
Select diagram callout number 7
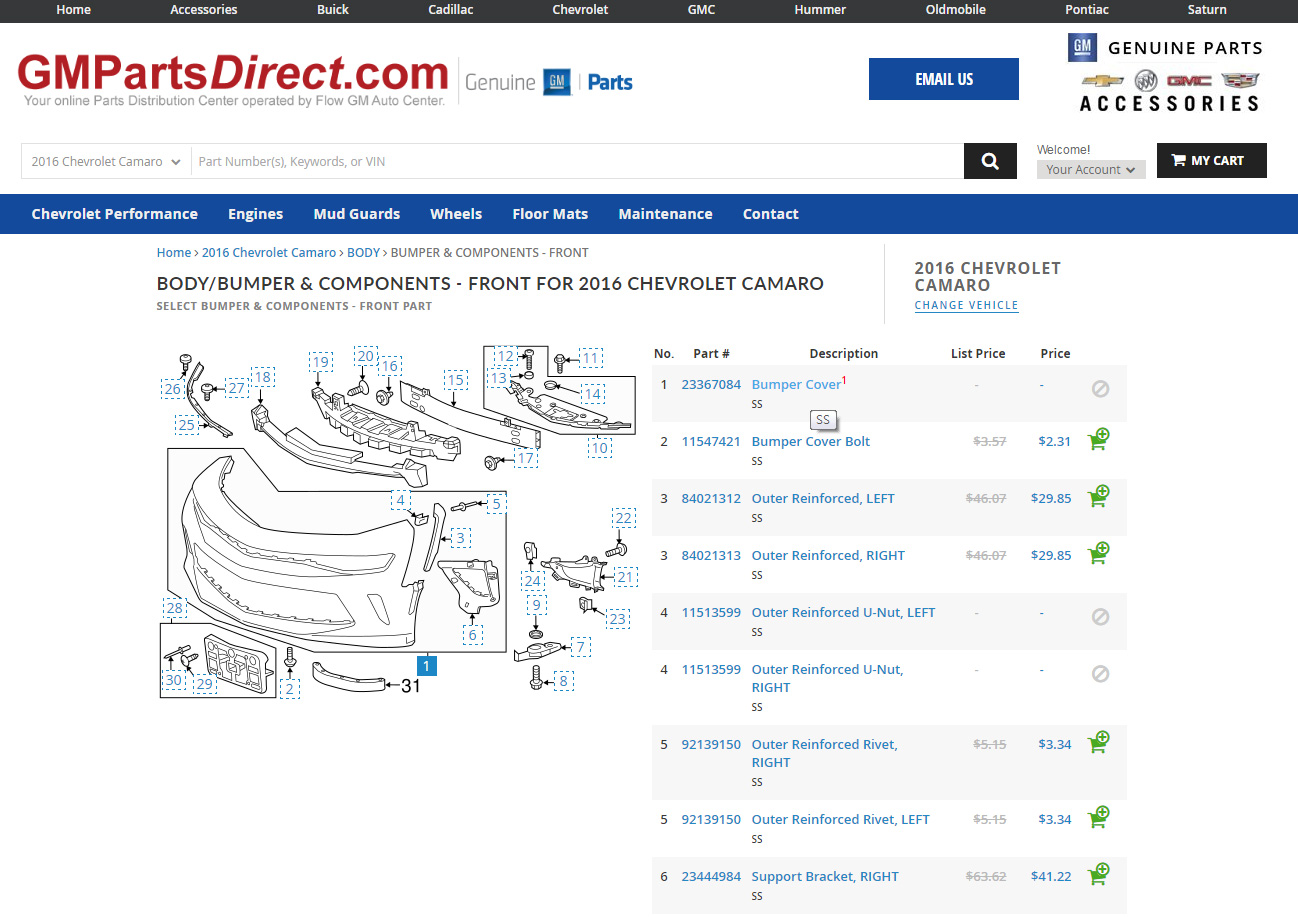point(580,647)
